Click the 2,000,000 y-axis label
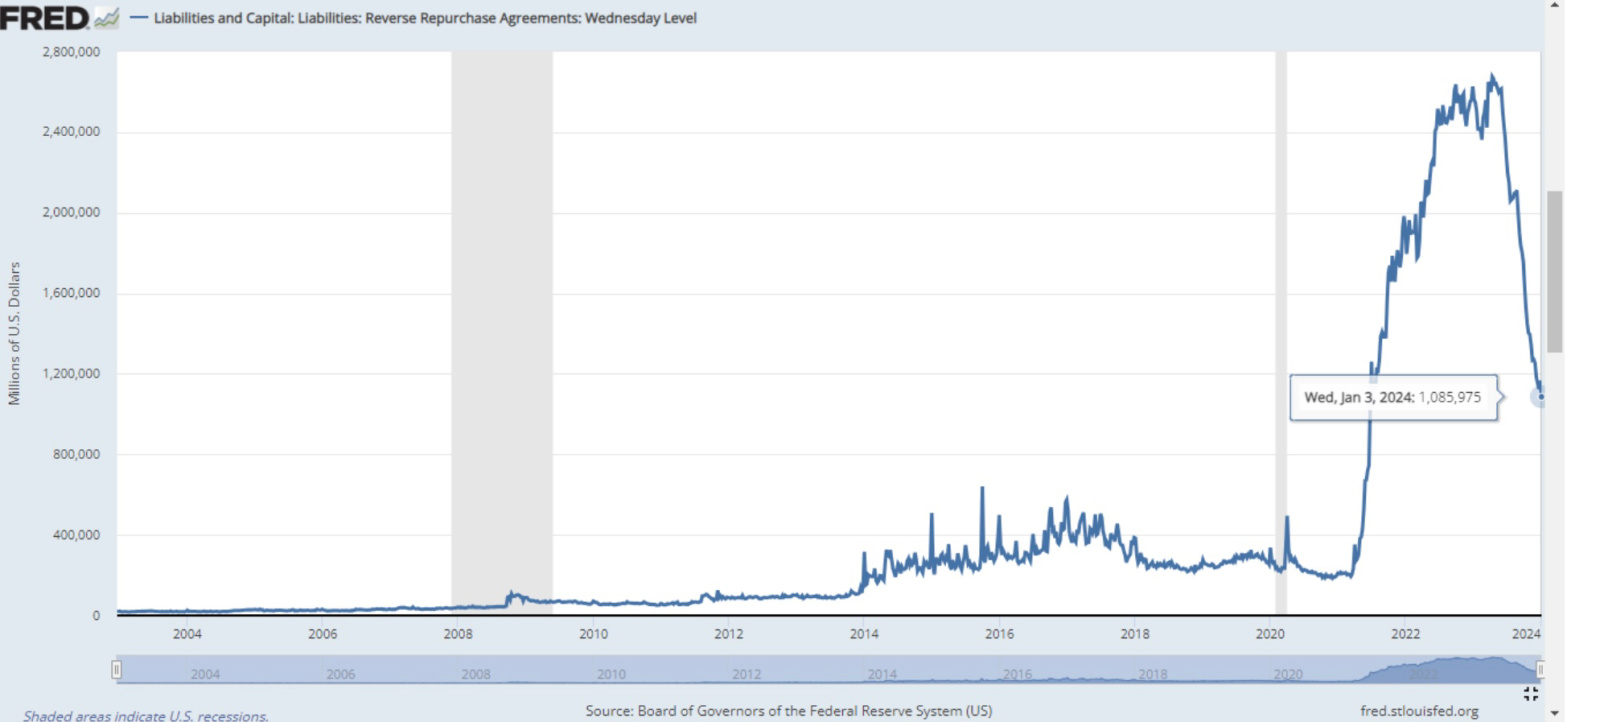The image size is (1600, 722). [x=71, y=212]
